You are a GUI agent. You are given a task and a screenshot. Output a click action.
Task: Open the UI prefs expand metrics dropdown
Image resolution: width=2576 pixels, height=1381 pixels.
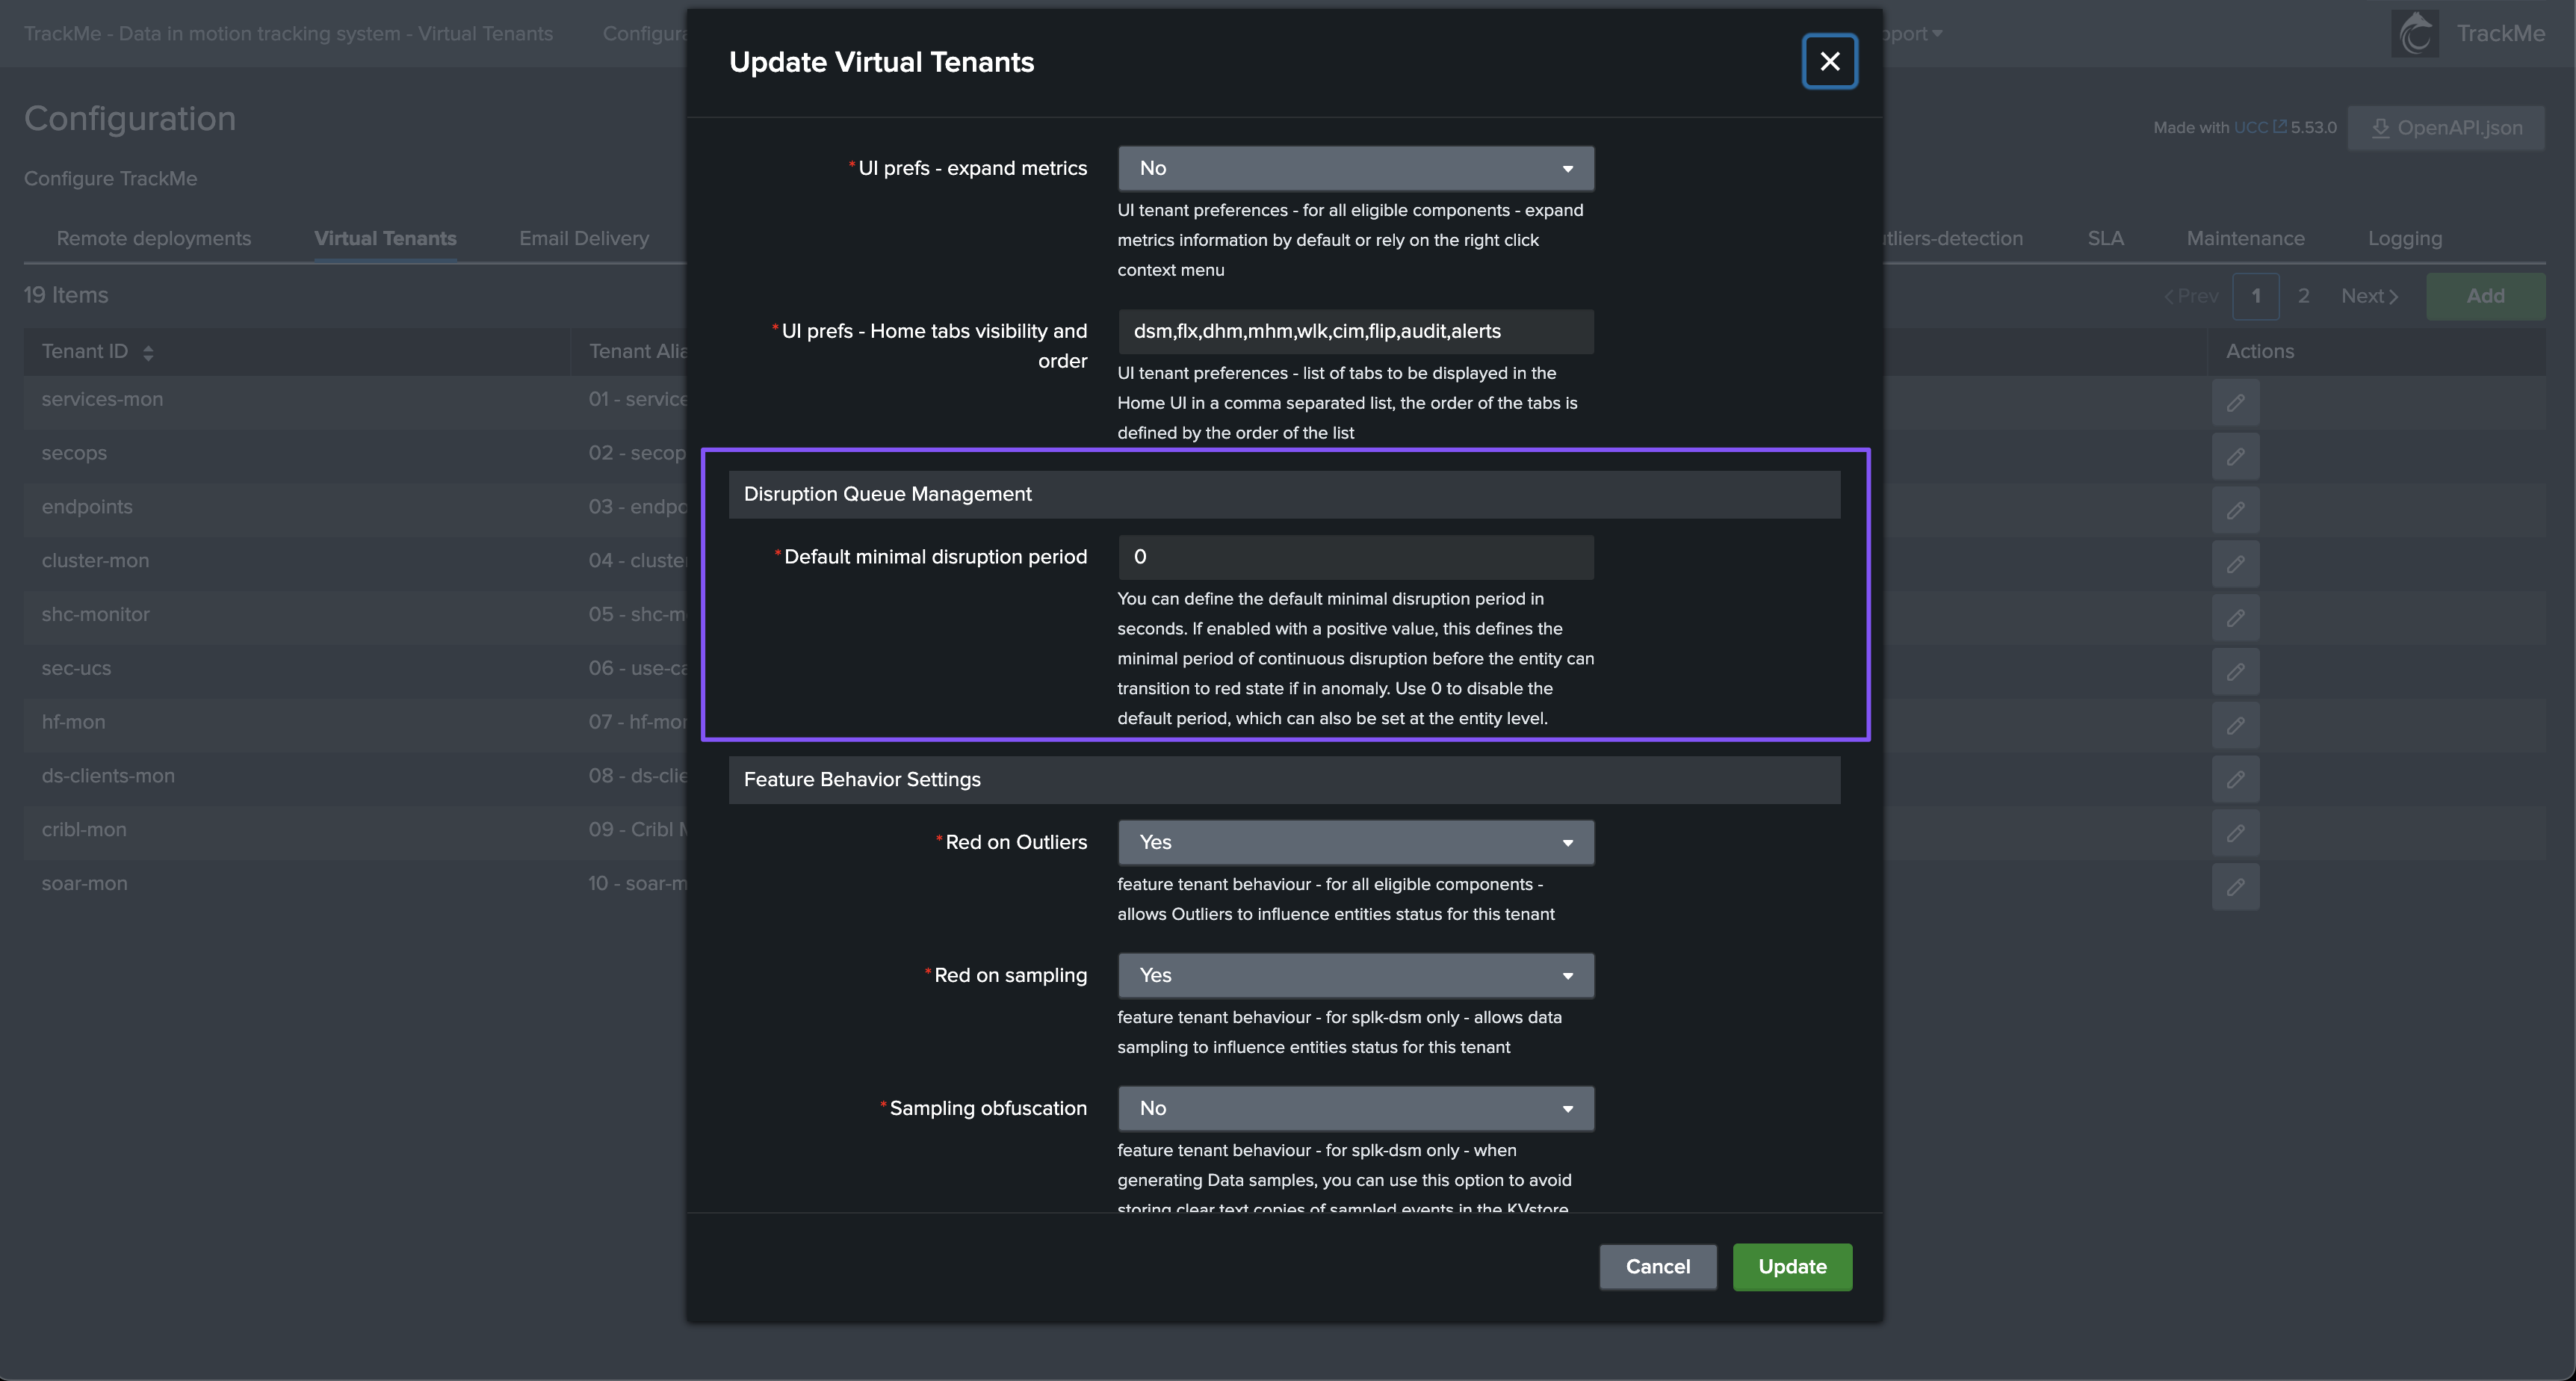pos(1355,168)
